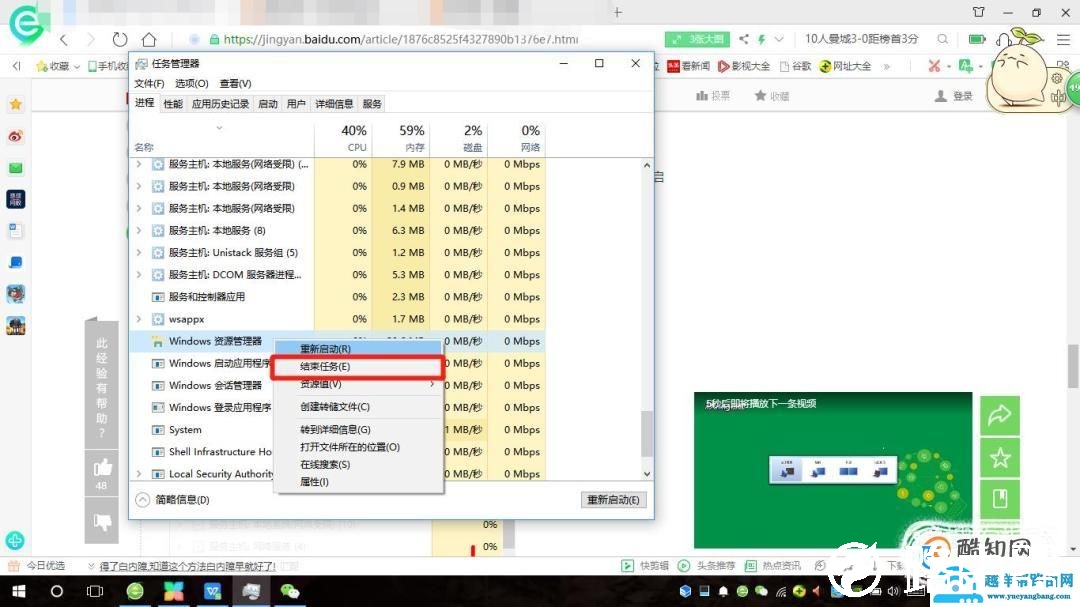Choose 重新启动(R) in the context menu
The width and height of the screenshot is (1080, 607).
click(357, 349)
